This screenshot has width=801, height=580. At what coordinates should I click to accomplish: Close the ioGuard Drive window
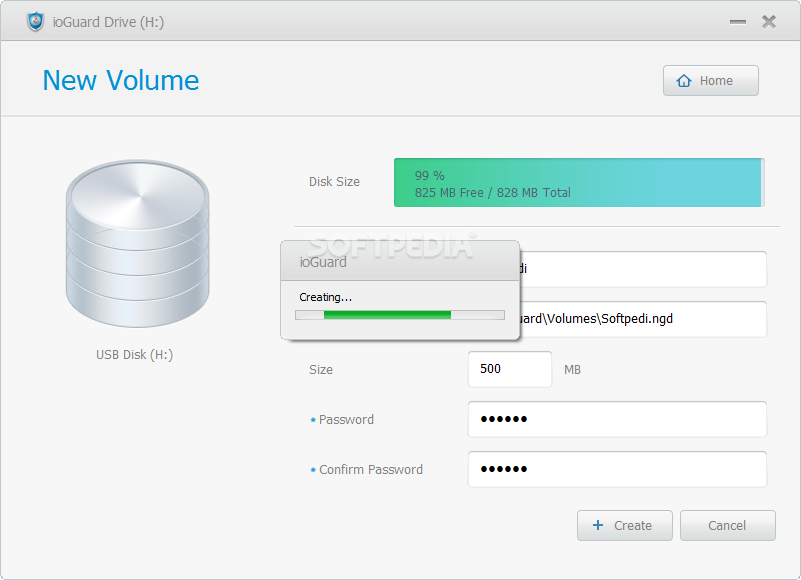tap(769, 22)
